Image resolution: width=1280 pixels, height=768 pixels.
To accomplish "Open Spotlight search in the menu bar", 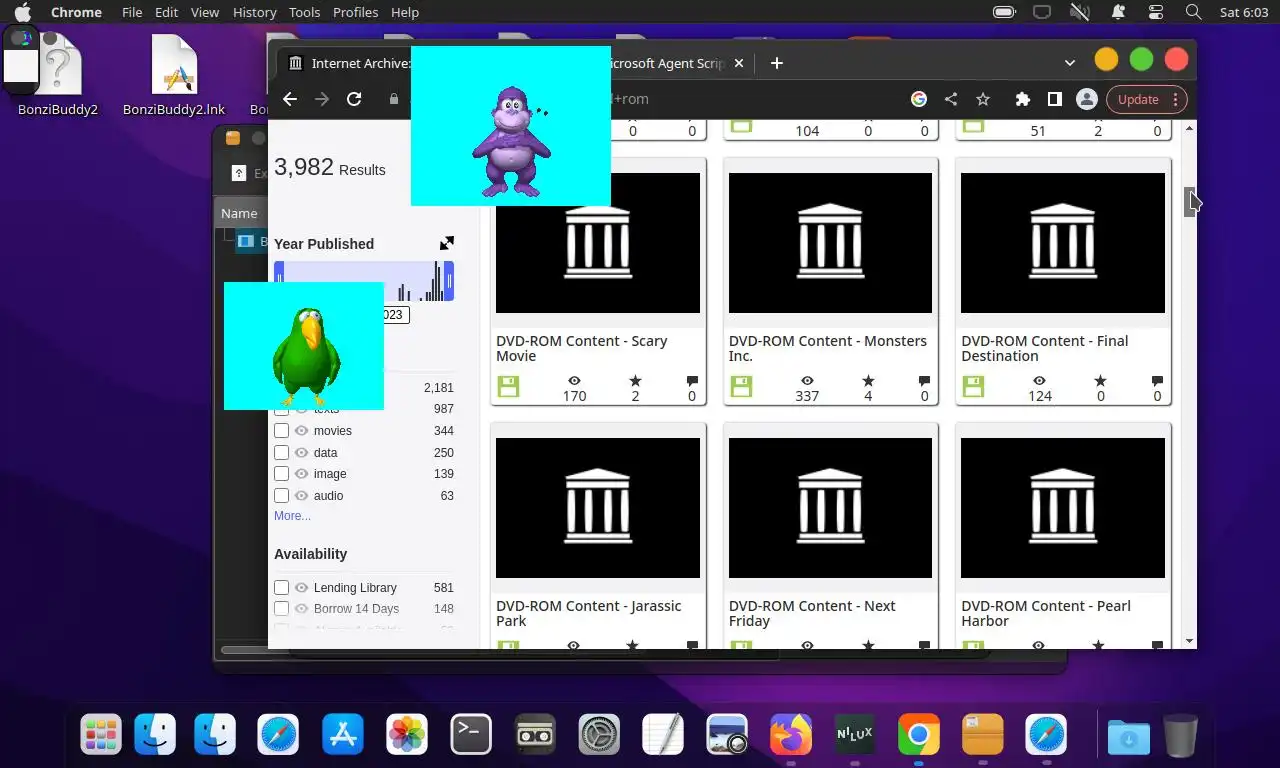I will (x=1193, y=12).
